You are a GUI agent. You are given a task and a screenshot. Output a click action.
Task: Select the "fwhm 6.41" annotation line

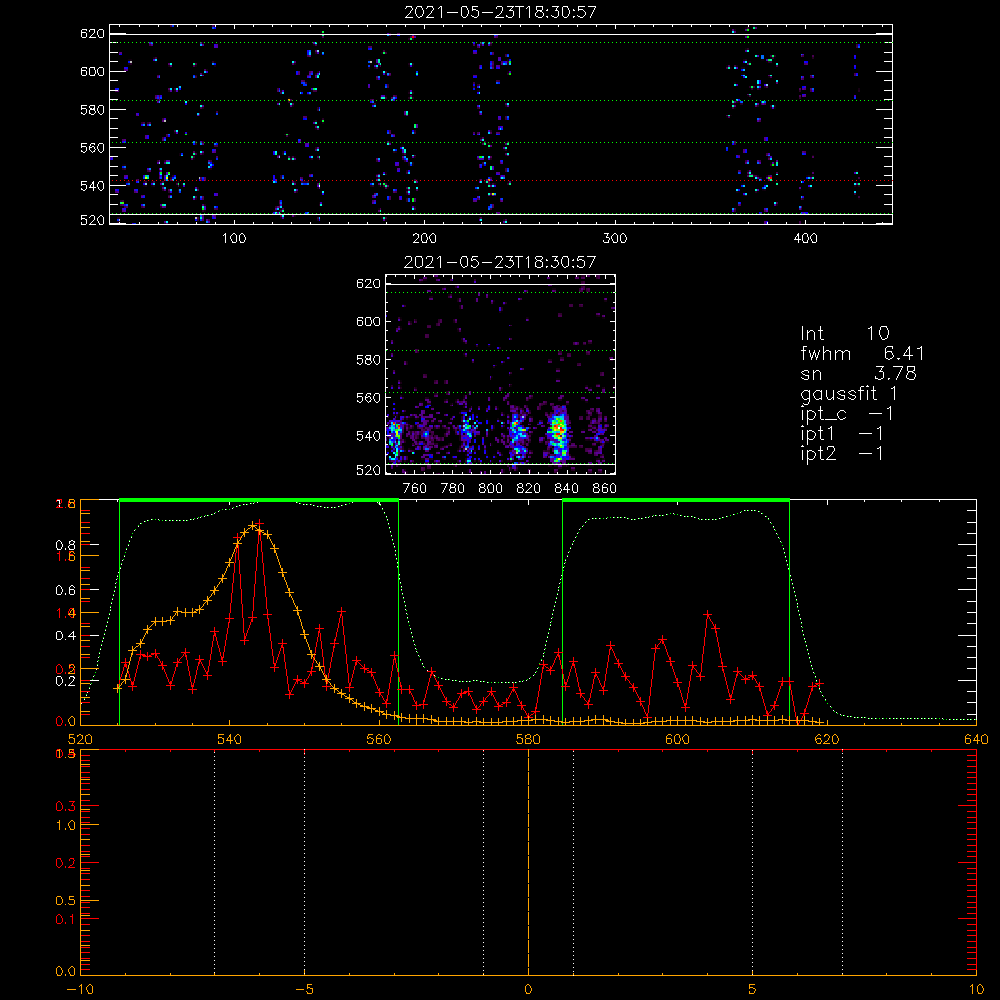(862, 353)
